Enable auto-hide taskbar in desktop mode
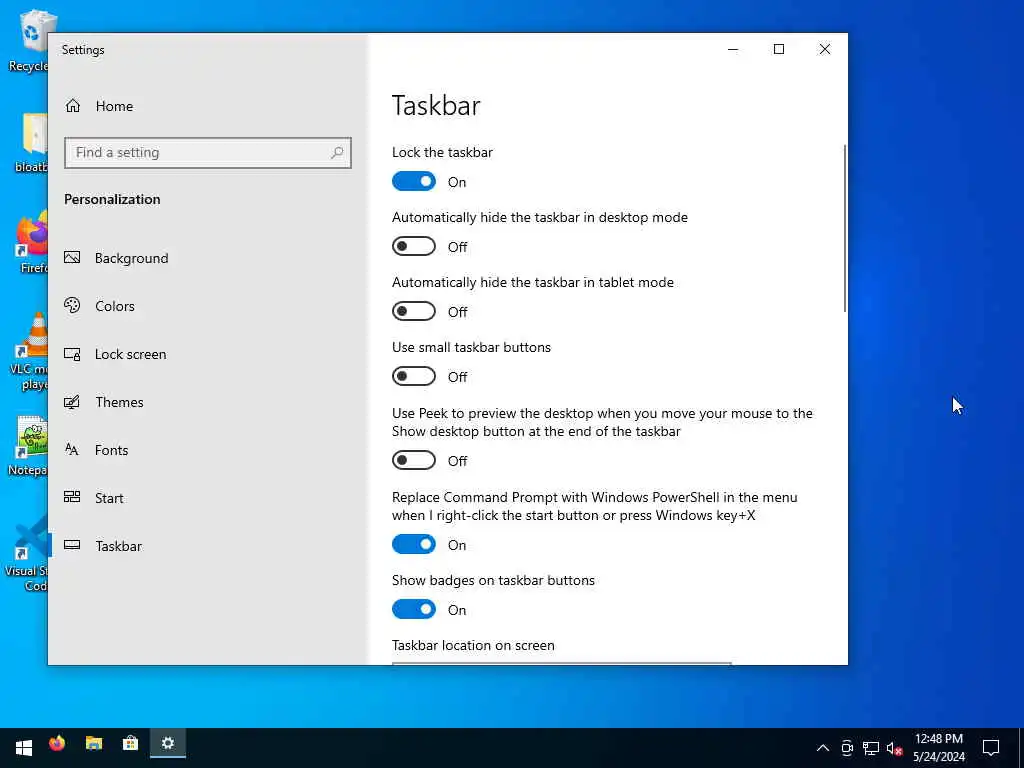This screenshot has height=768, width=1024. click(x=413, y=246)
